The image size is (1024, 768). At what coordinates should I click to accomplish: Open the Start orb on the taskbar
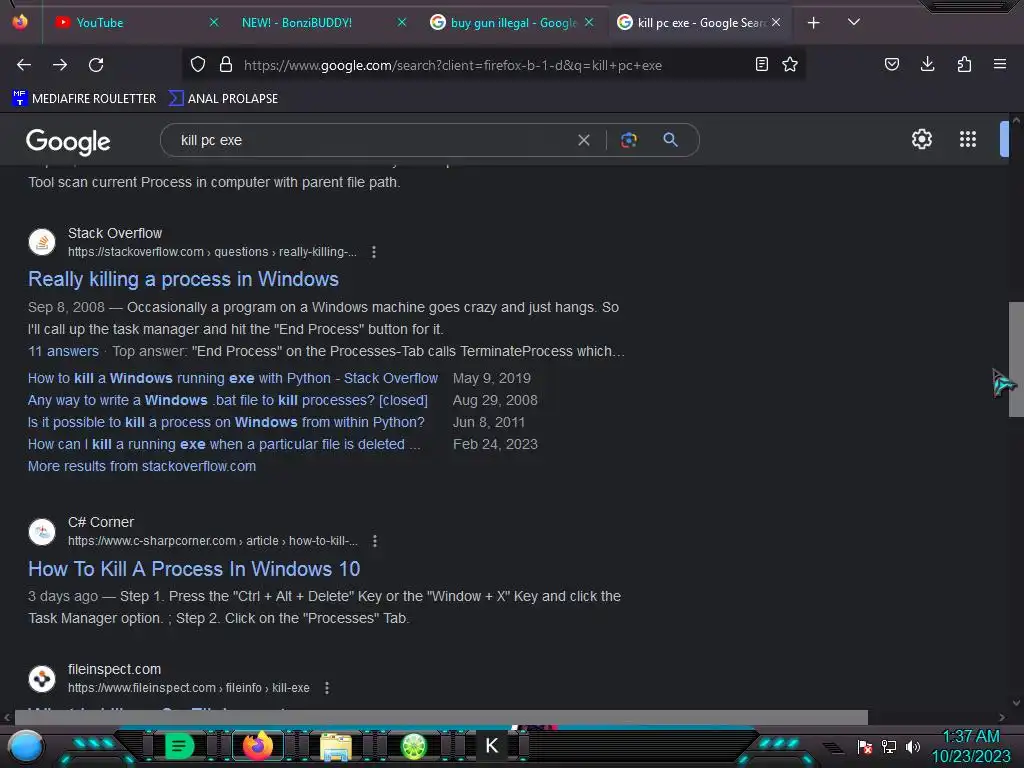(x=26, y=746)
